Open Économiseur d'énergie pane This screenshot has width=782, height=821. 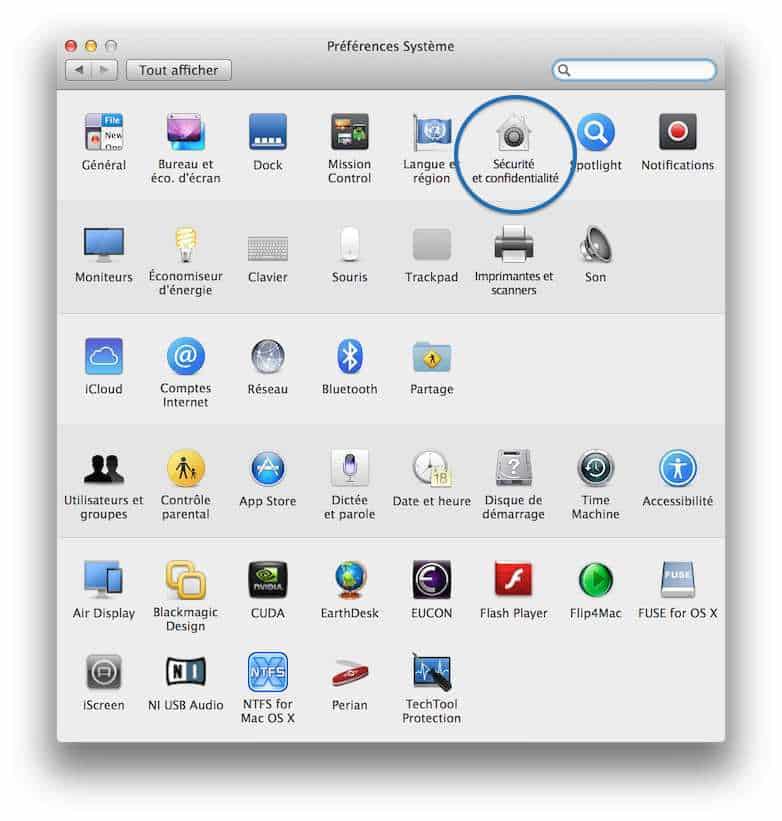pyautogui.click(x=185, y=244)
